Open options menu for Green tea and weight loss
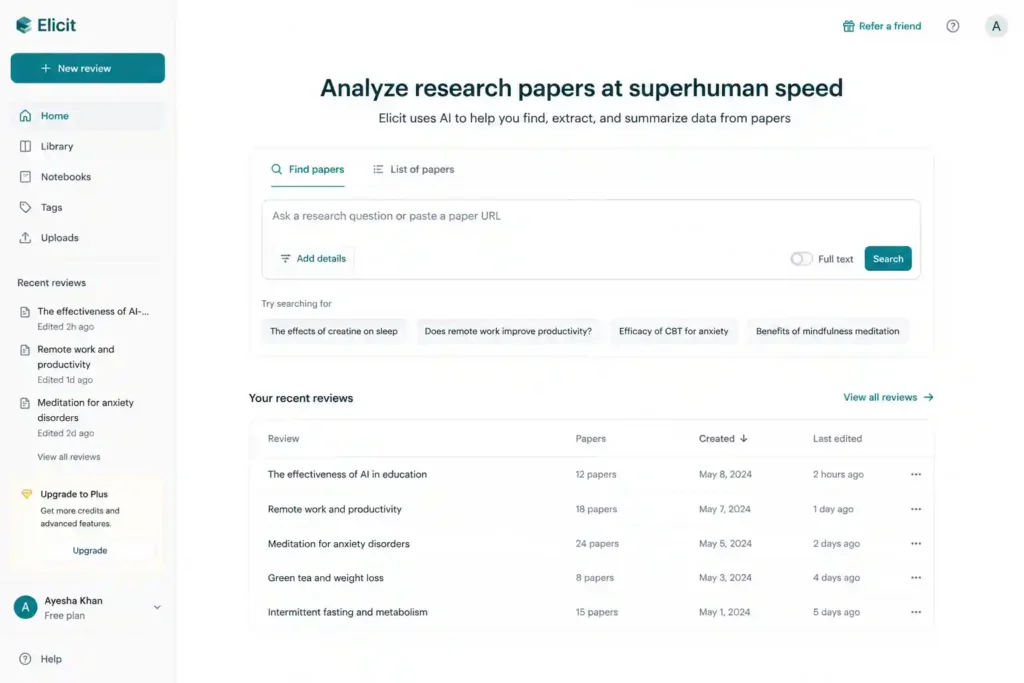The height and width of the screenshot is (683, 1024). pyautogui.click(x=916, y=578)
